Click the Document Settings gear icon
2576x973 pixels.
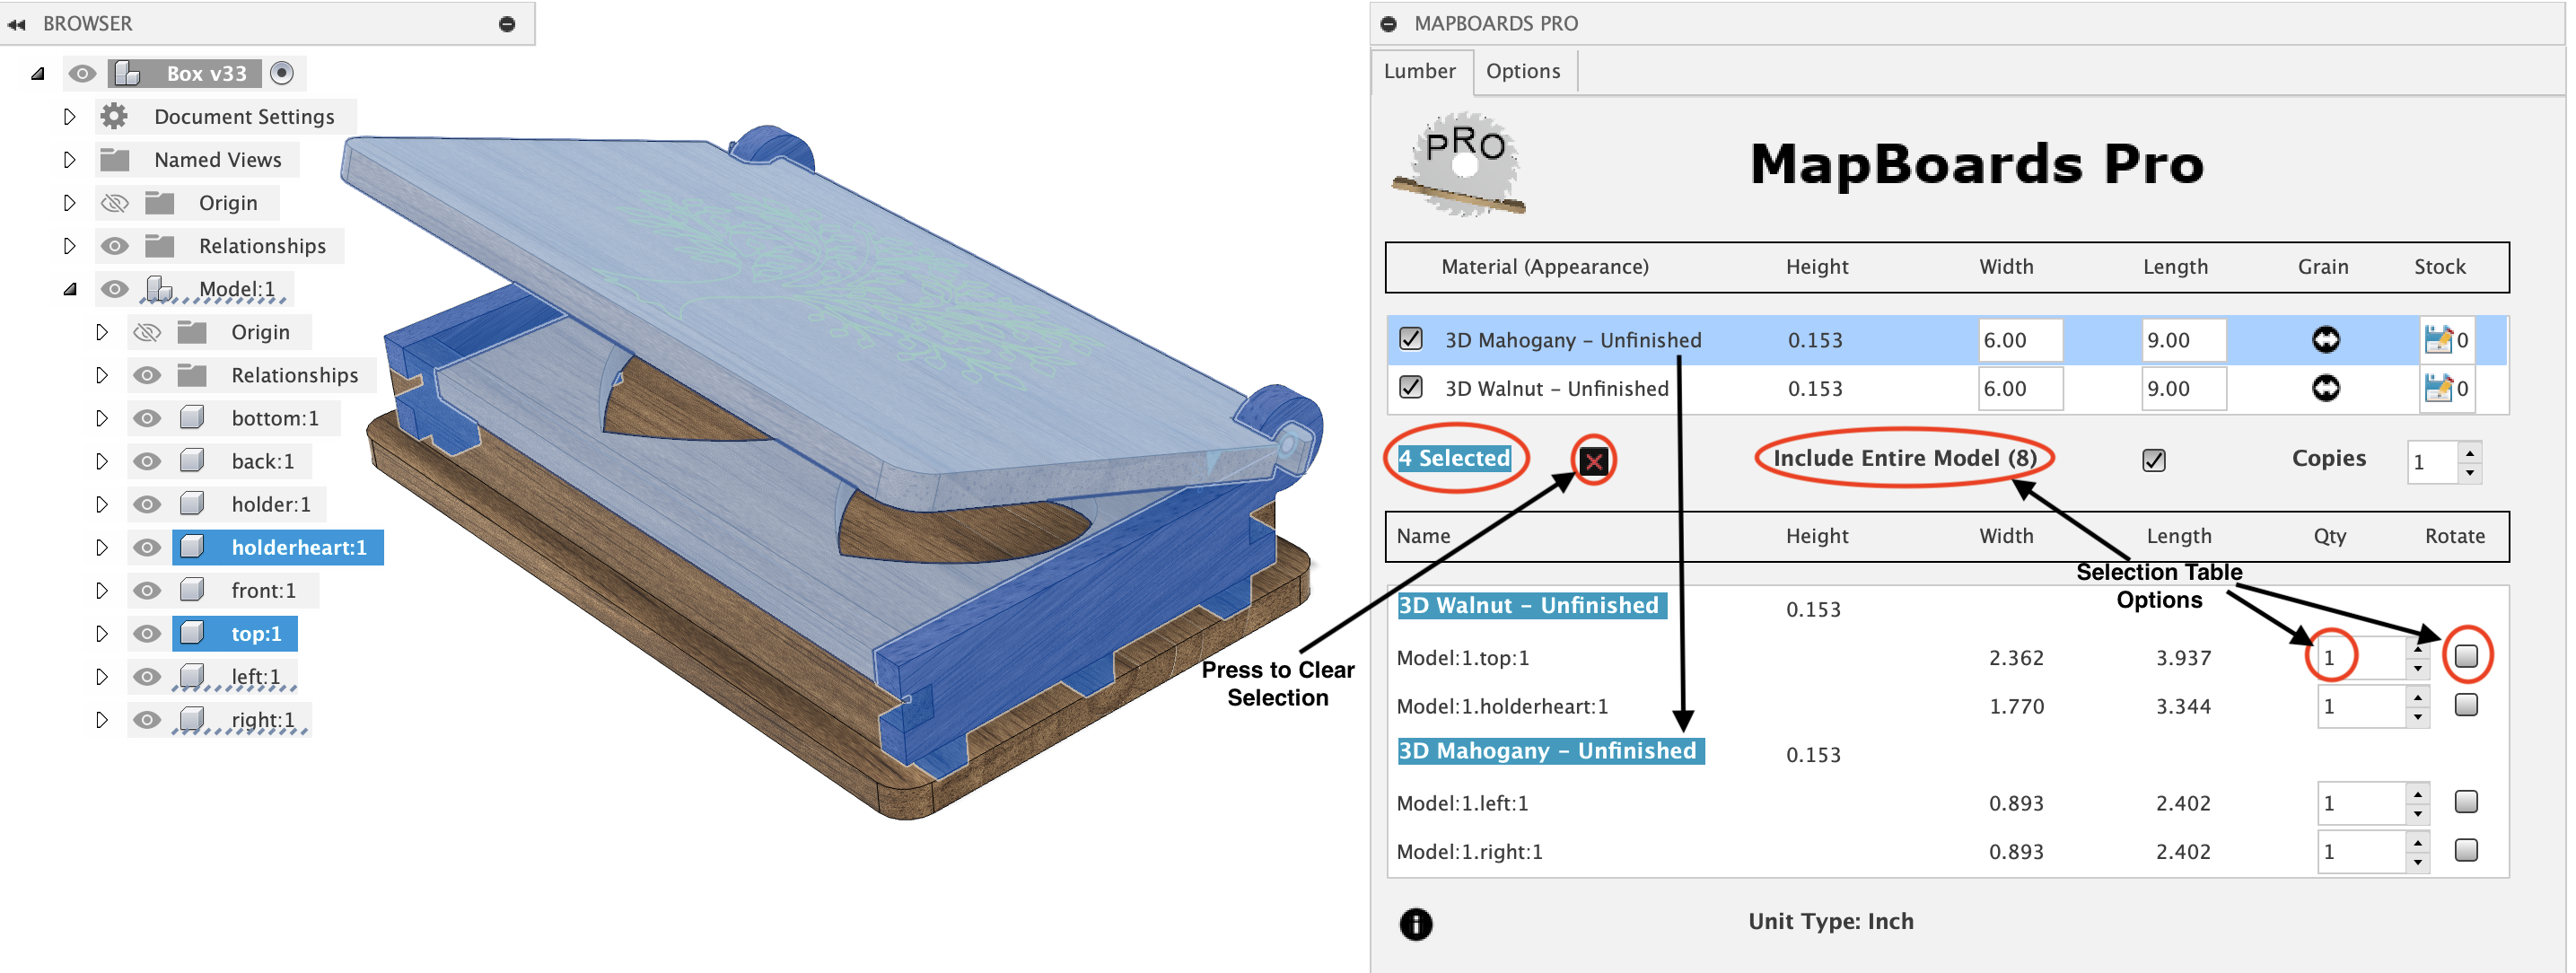point(114,116)
